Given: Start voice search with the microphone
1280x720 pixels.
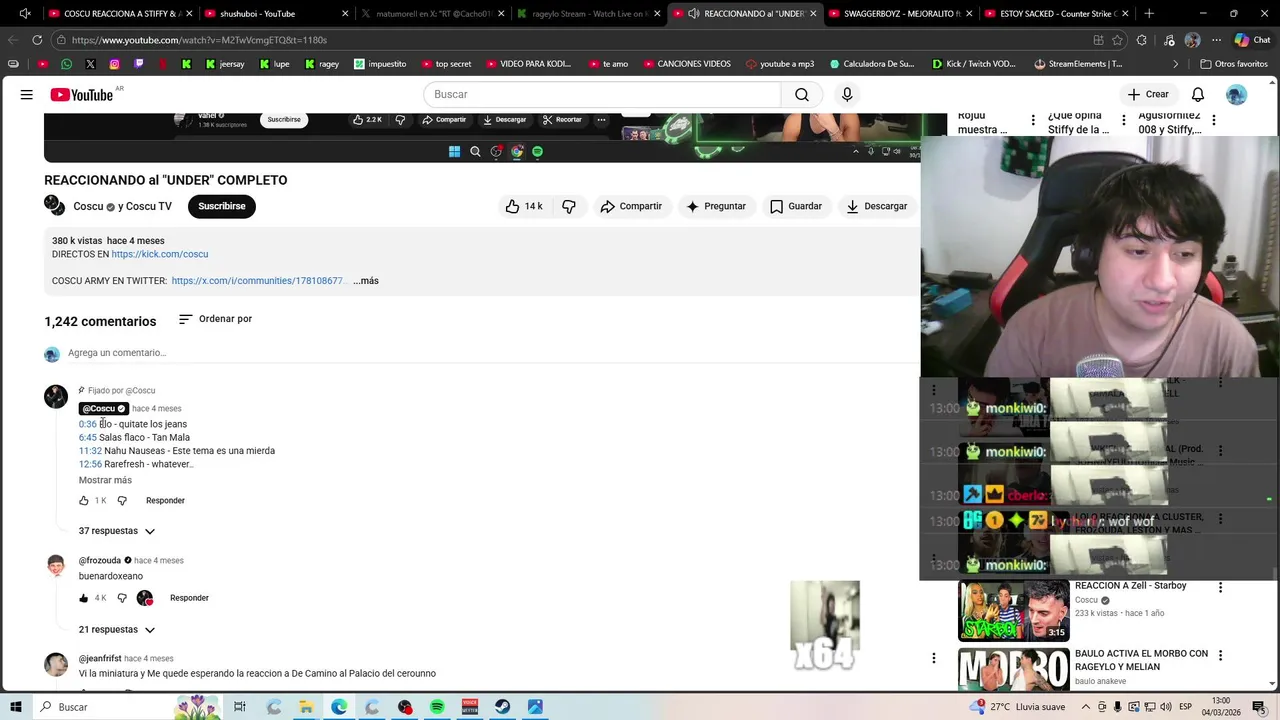Looking at the screenshot, I should [x=847, y=94].
